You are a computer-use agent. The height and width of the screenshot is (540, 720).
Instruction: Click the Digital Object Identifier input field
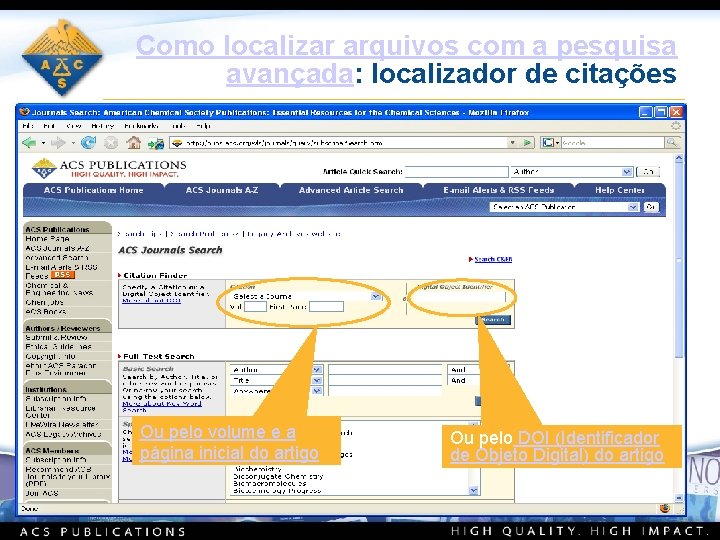click(x=459, y=298)
